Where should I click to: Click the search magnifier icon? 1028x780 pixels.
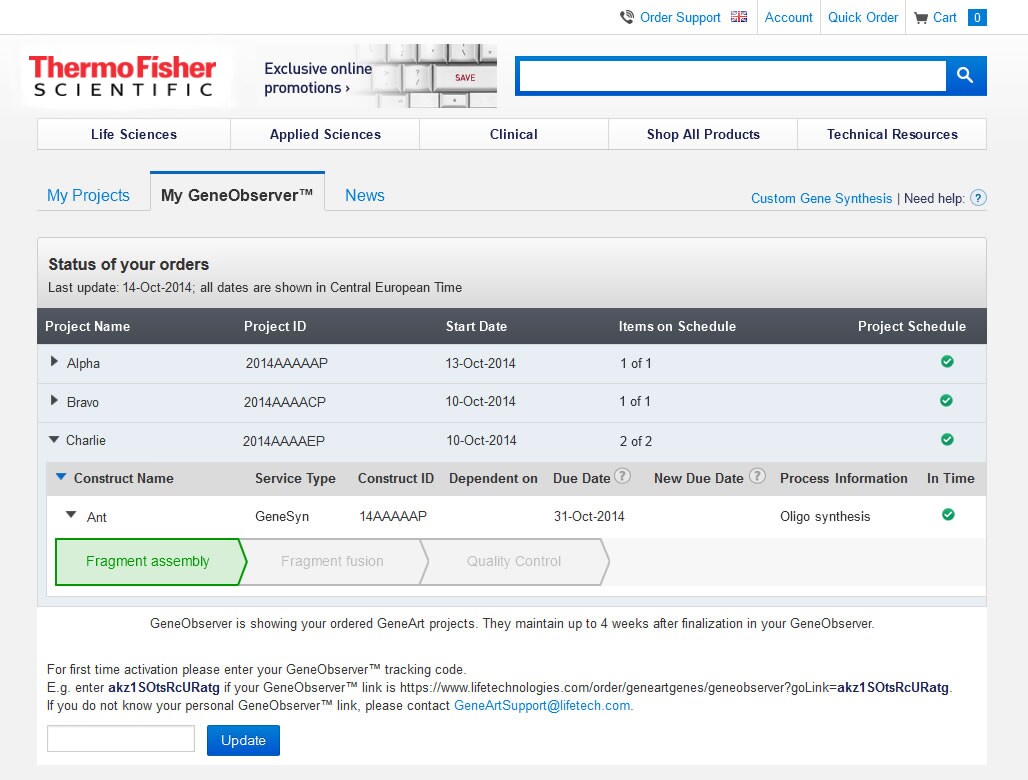click(x=965, y=75)
